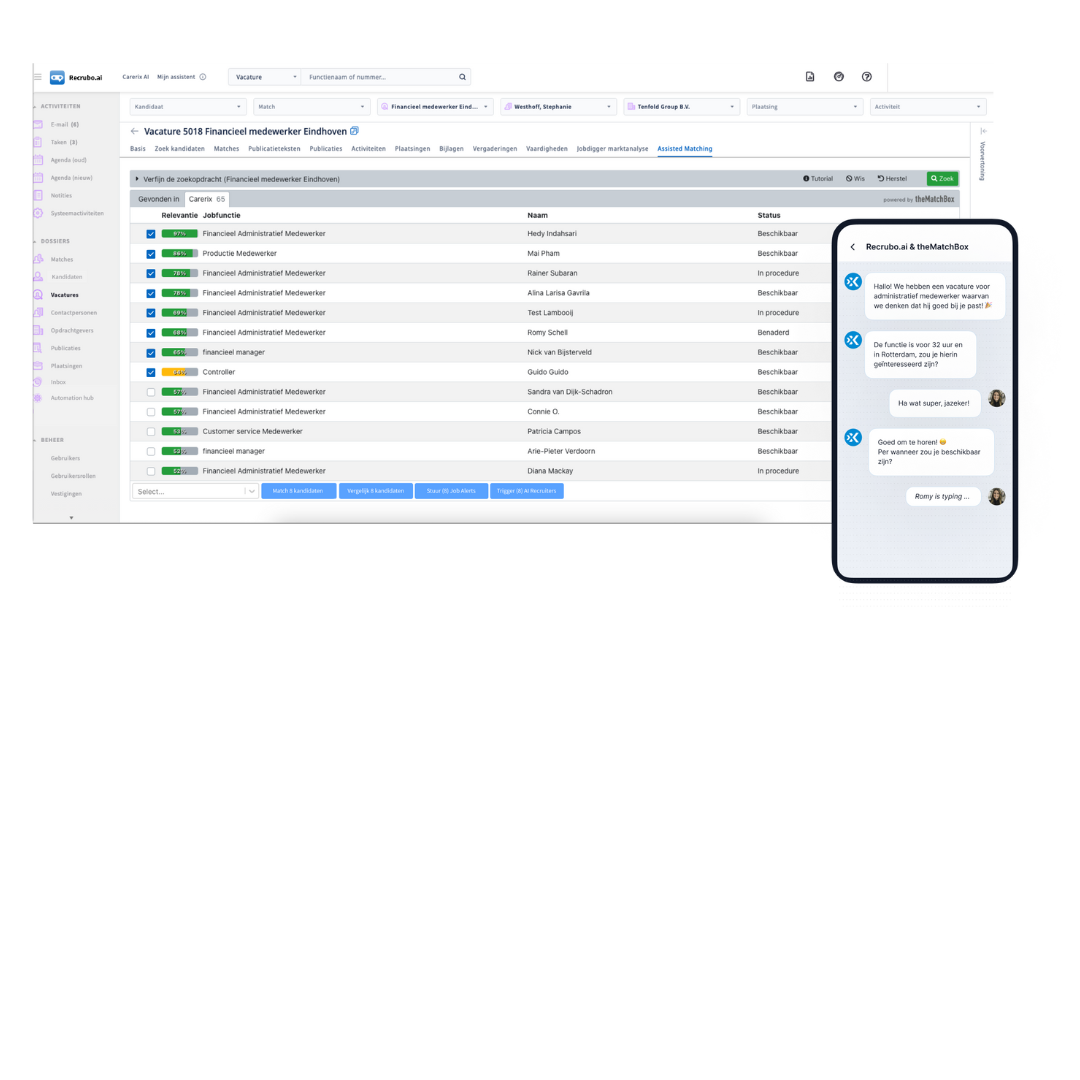Click the 97% relevance bar in first row
This screenshot has width=1080, height=1080.
179,234
